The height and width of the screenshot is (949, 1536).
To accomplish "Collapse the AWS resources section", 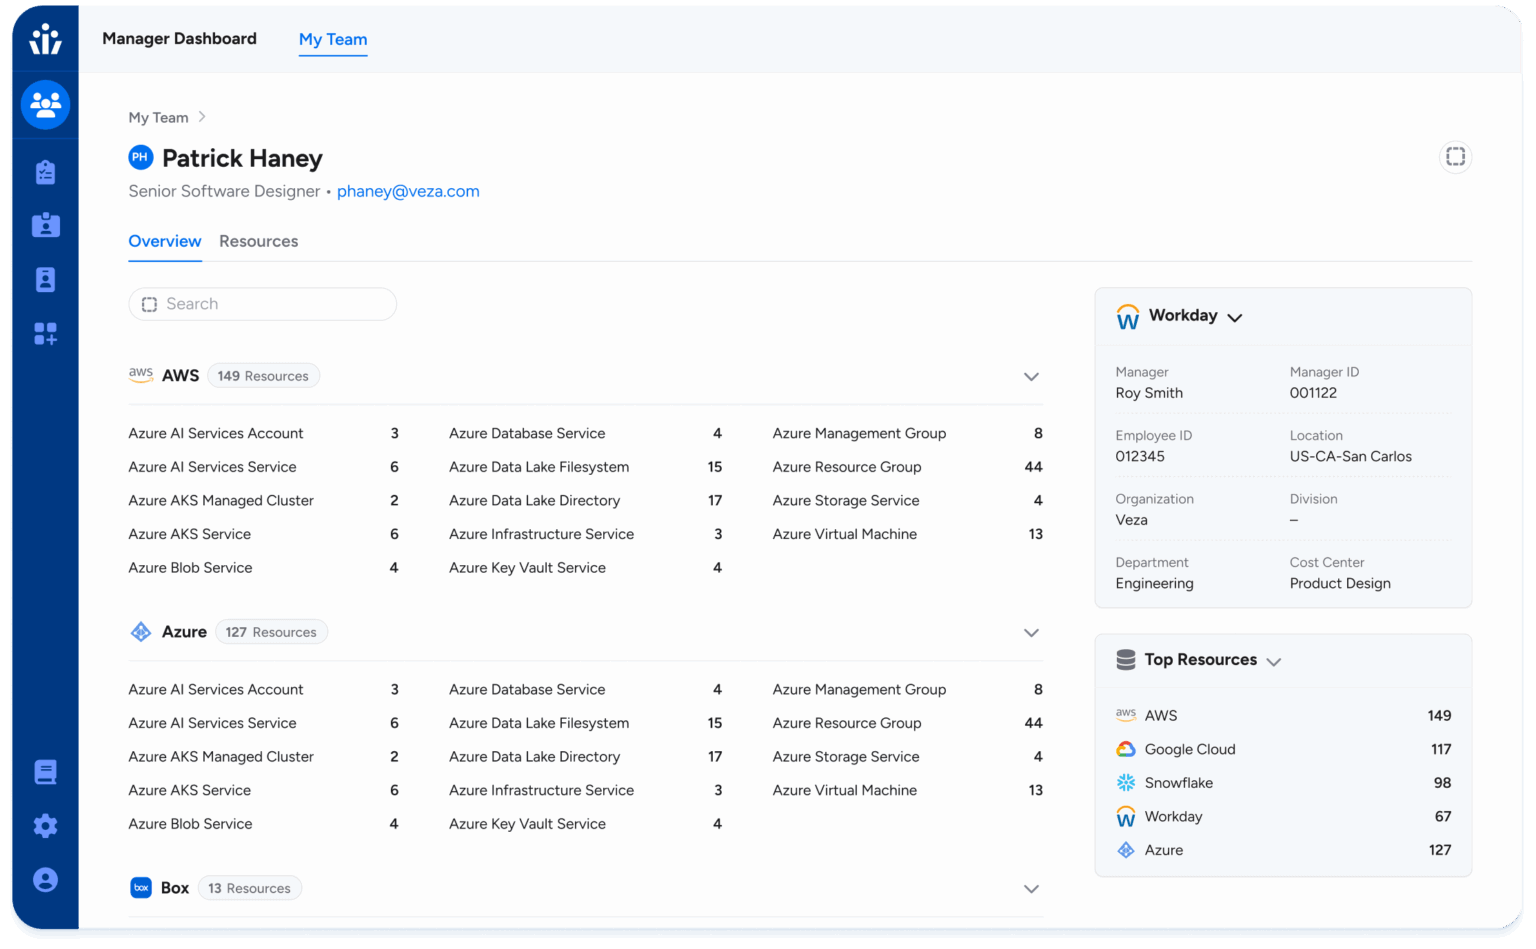I will (1031, 377).
